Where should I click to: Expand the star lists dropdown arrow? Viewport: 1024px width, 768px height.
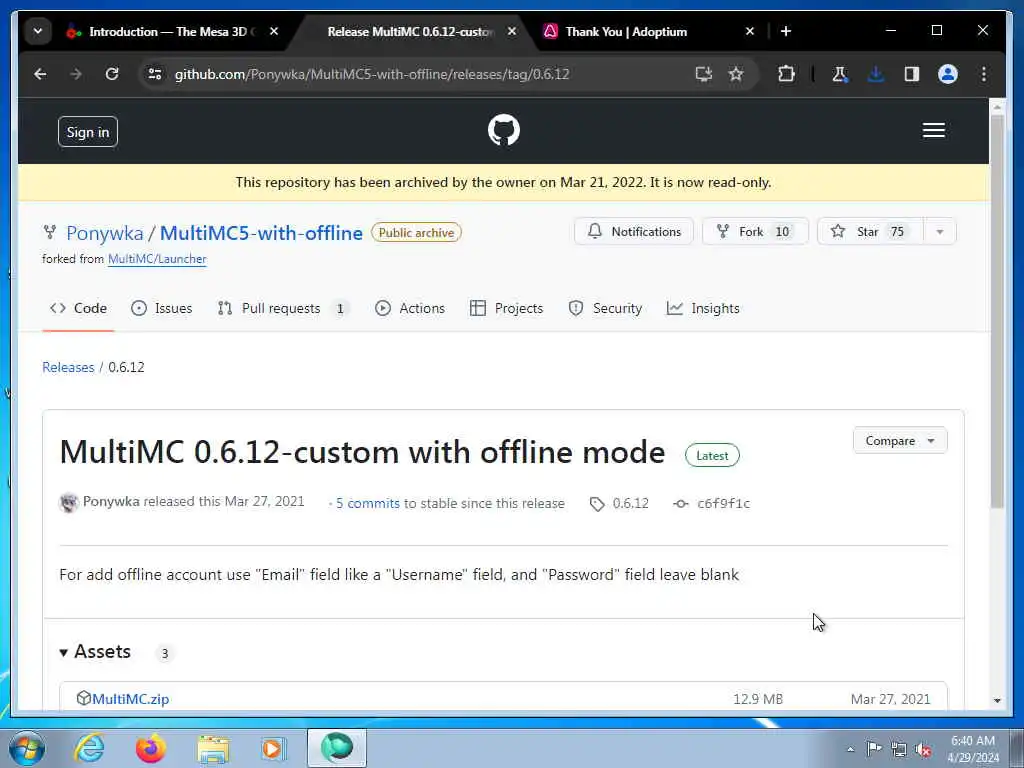(x=940, y=232)
